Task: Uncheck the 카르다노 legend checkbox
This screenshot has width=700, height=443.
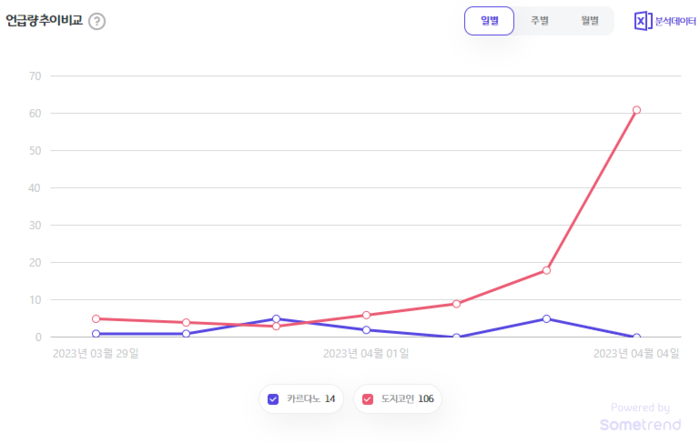Action: coord(273,400)
